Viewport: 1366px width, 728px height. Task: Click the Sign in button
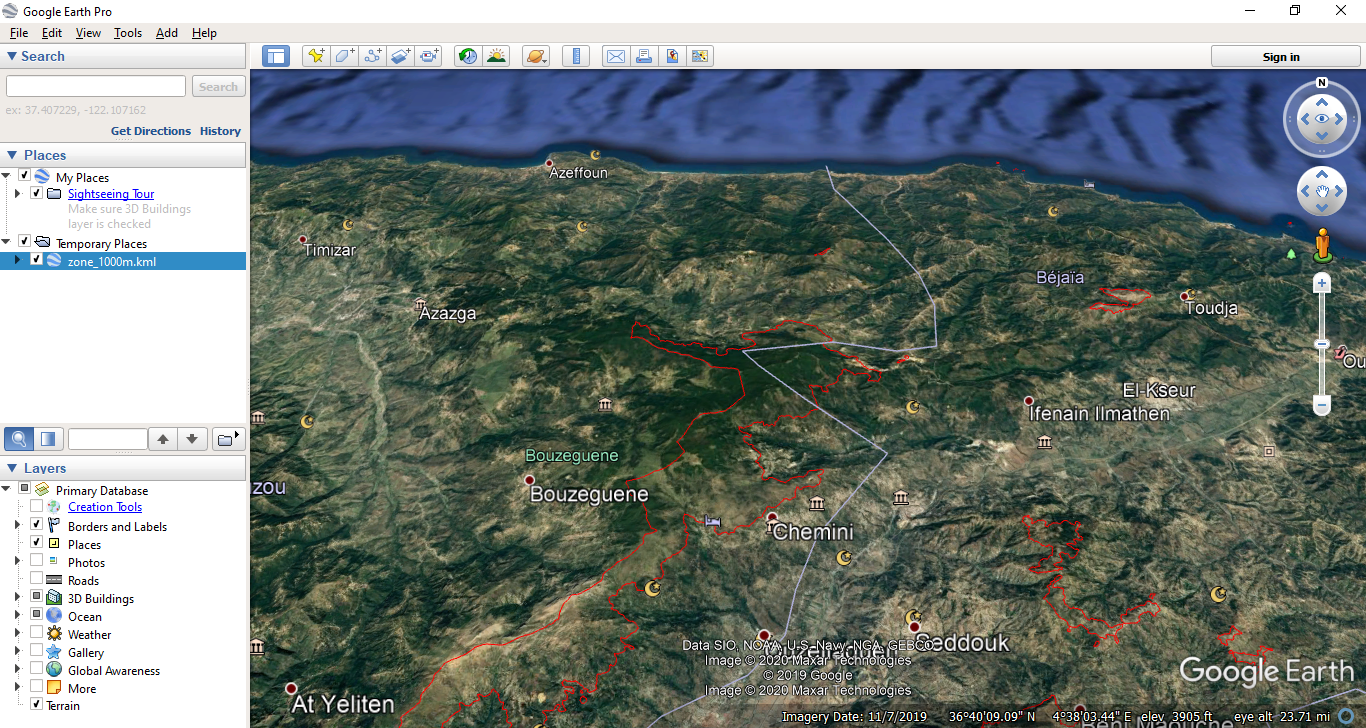(x=1280, y=57)
